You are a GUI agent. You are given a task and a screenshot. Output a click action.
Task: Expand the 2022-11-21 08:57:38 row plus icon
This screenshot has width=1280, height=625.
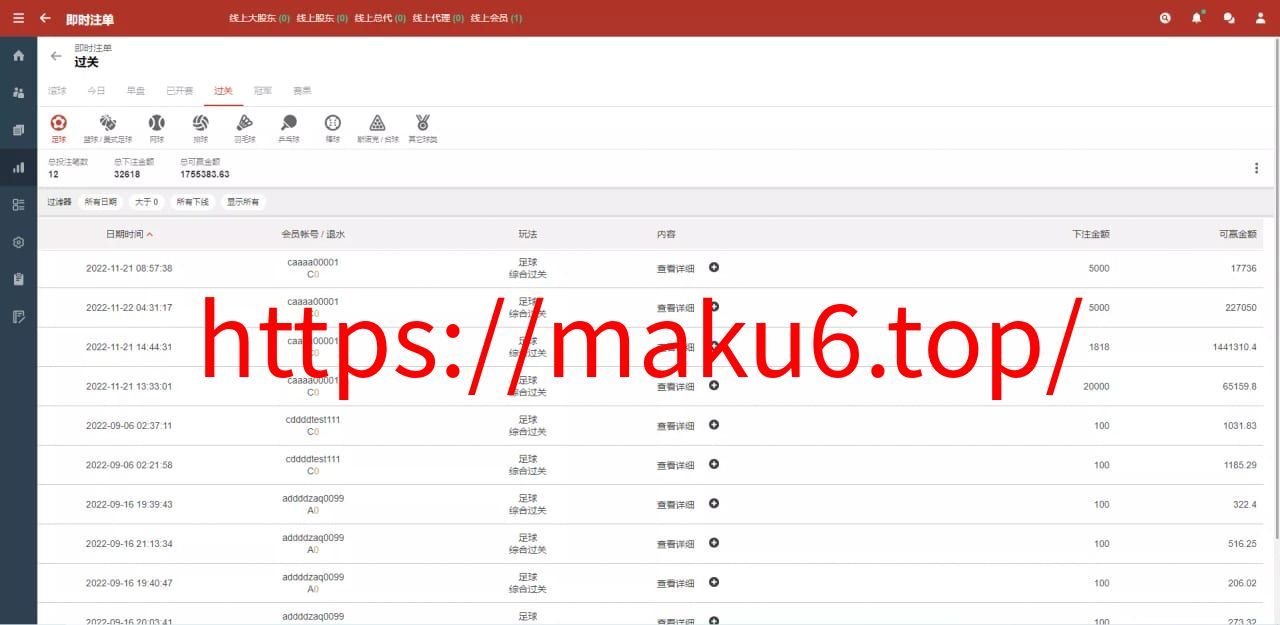click(714, 267)
